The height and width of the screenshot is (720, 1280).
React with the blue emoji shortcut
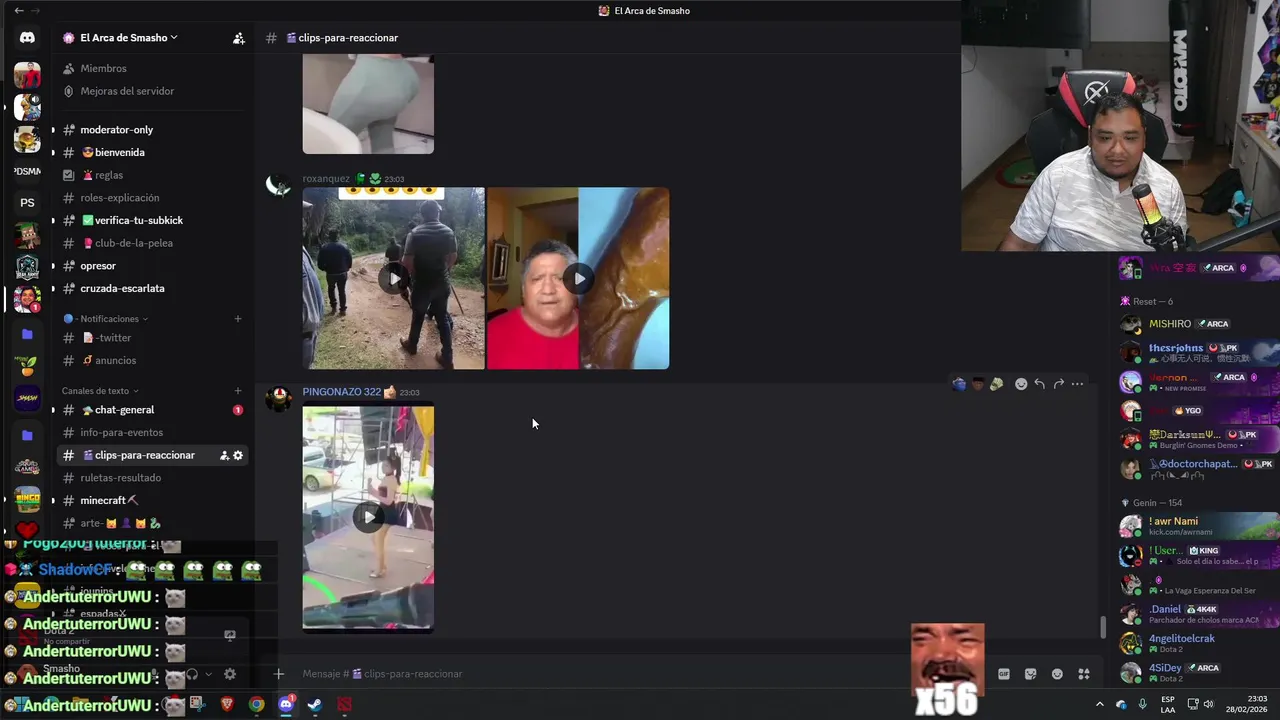(959, 384)
